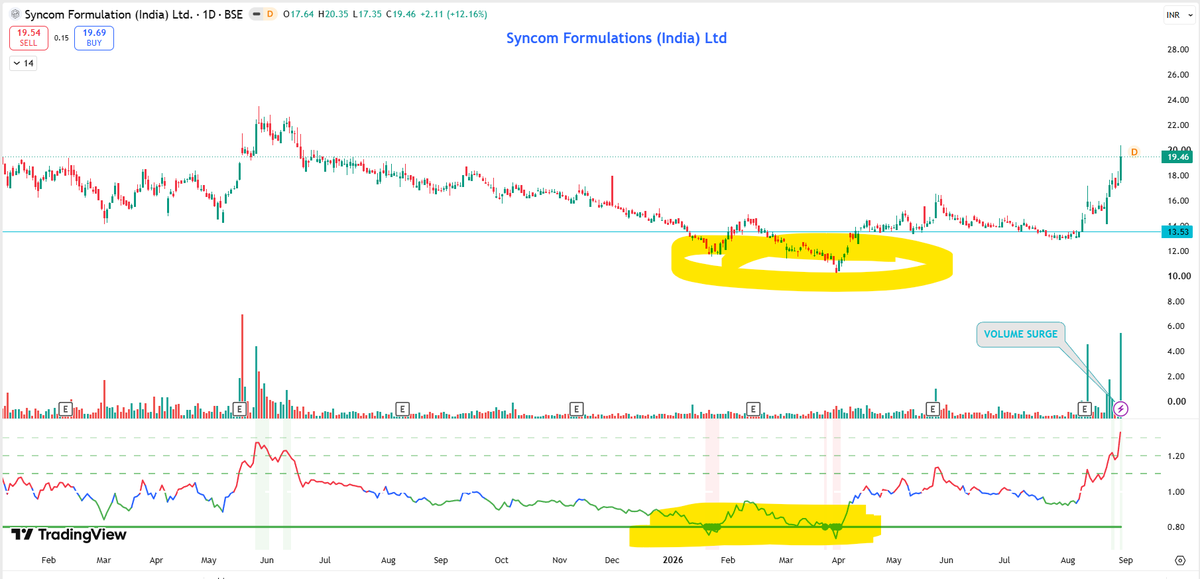
Task: Click the Syncom symbol logo icon
Action: tap(14, 15)
